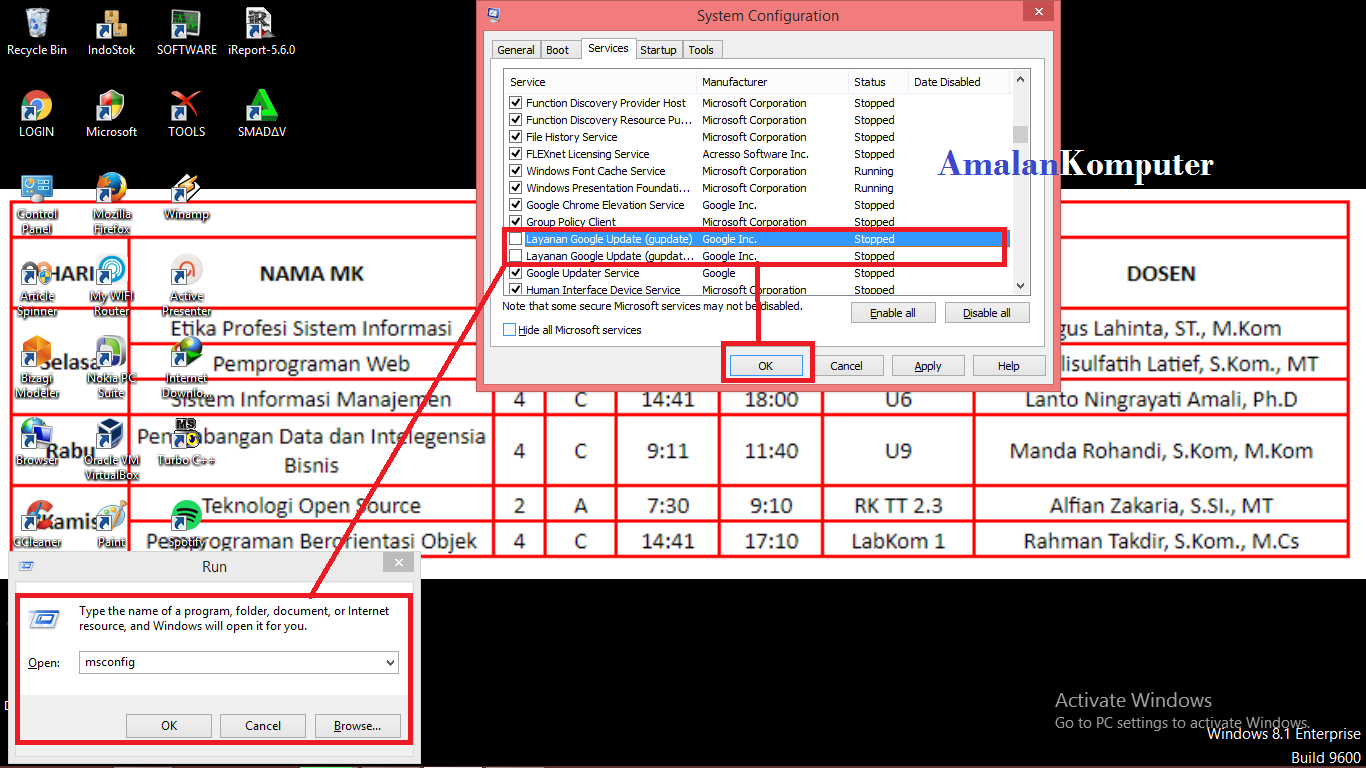Open Bizagi Modeler desktop icon

(37, 368)
